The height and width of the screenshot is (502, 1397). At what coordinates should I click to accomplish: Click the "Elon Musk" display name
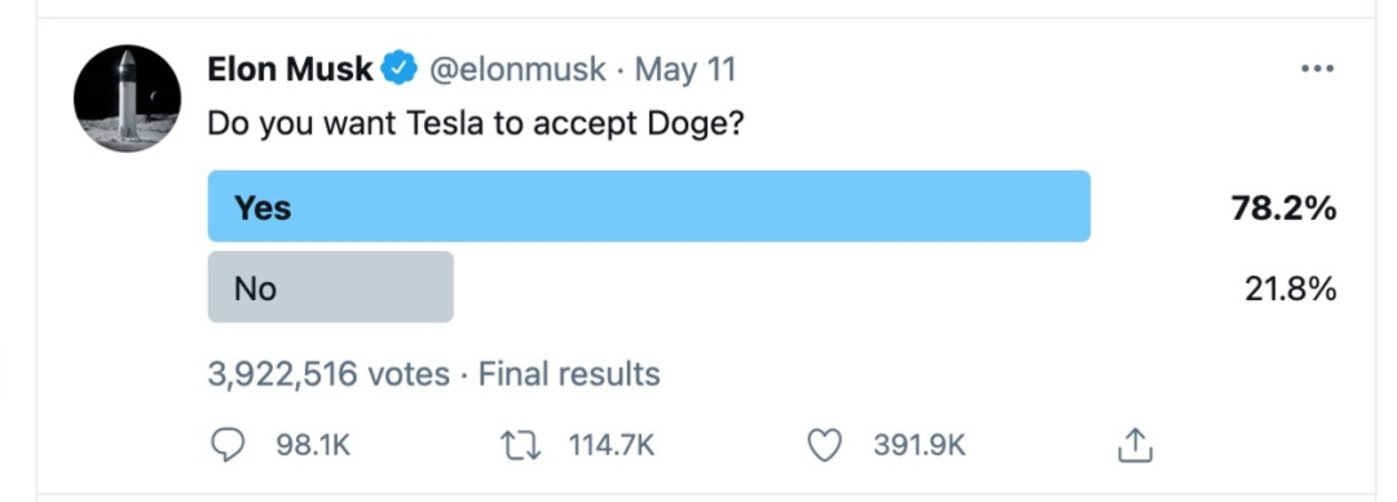290,69
